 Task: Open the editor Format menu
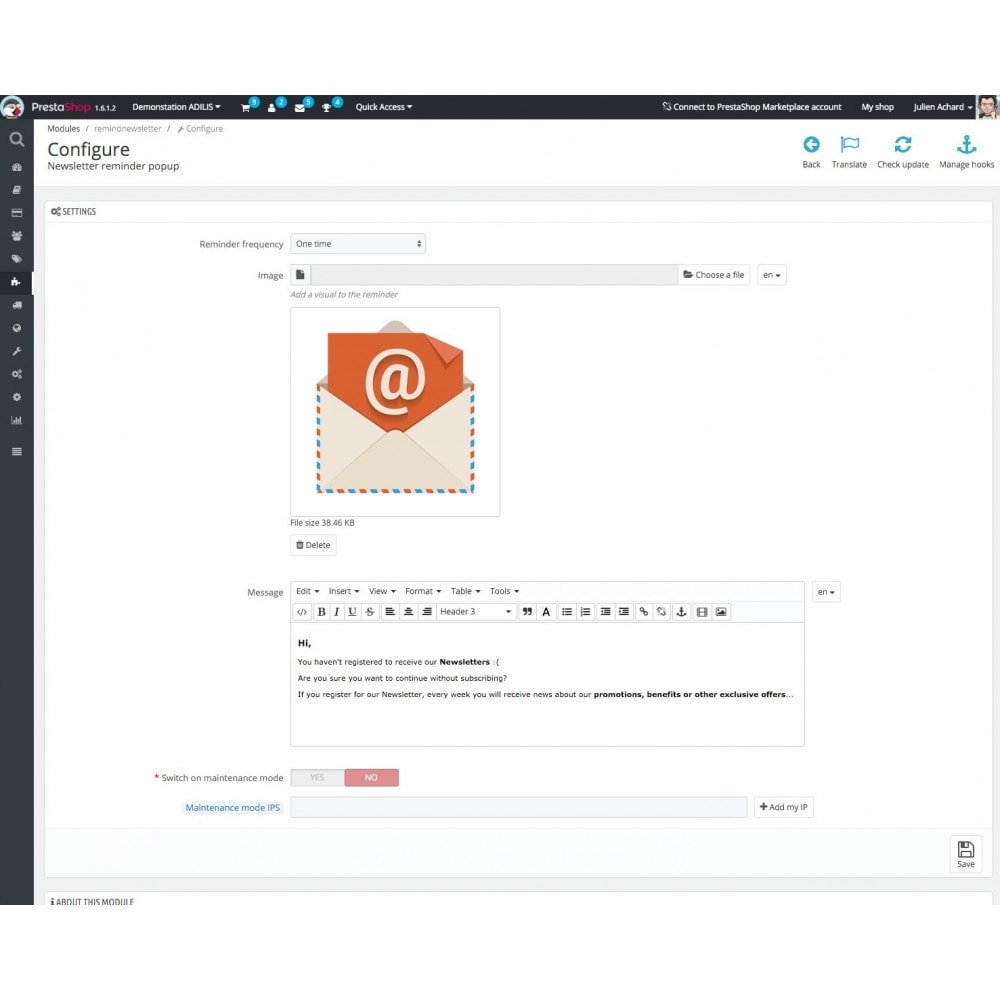click(423, 591)
